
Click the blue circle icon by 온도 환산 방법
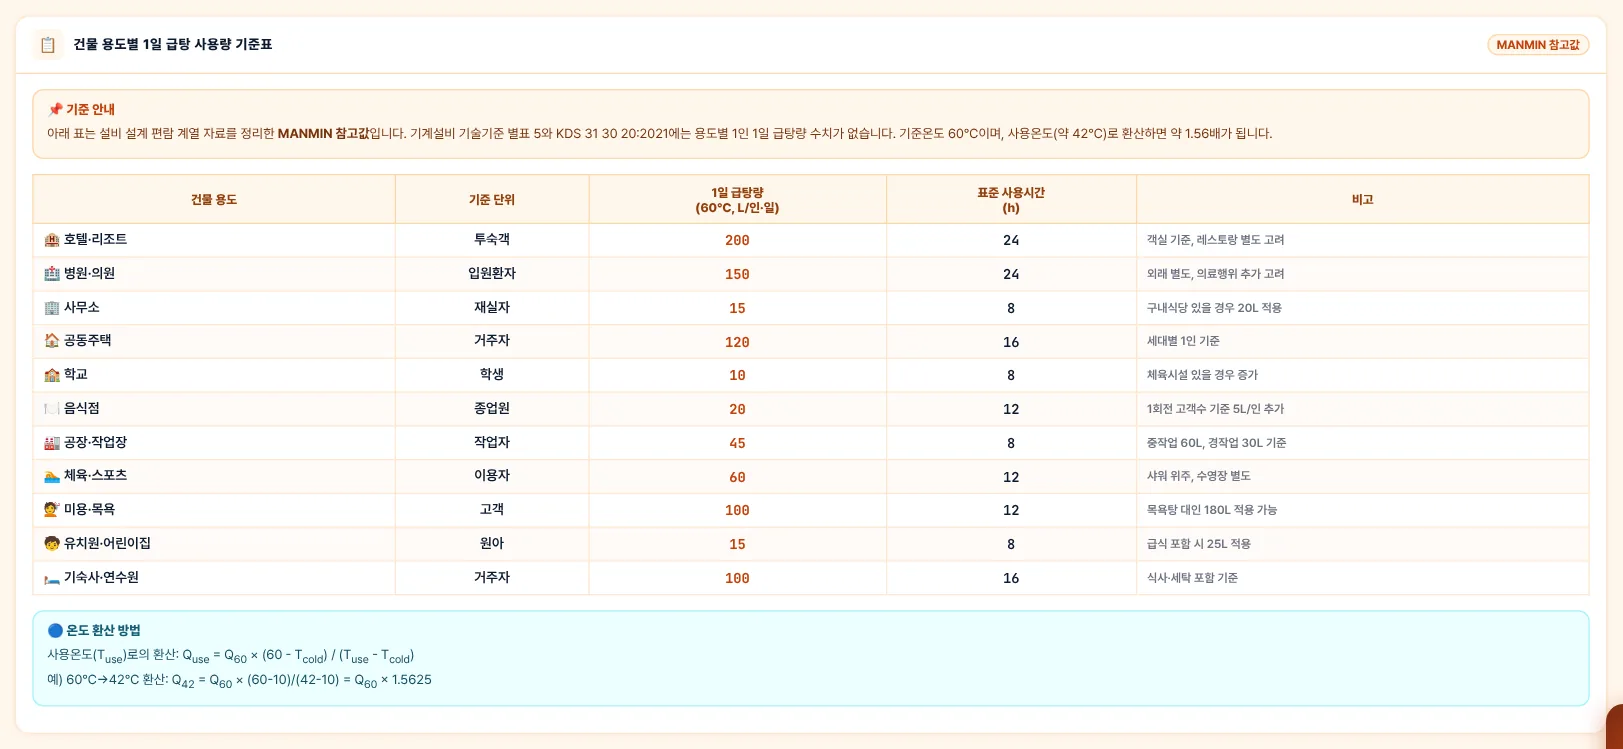(55, 631)
